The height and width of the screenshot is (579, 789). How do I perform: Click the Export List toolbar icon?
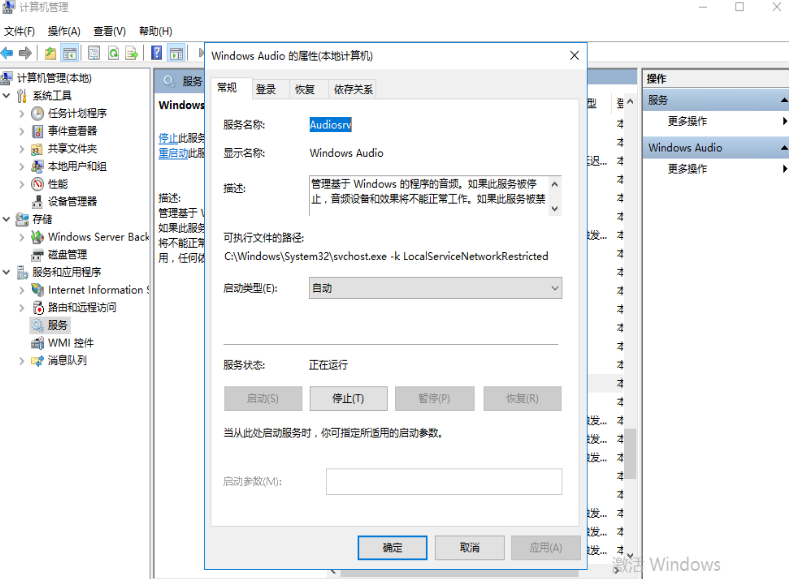point(131,53)
